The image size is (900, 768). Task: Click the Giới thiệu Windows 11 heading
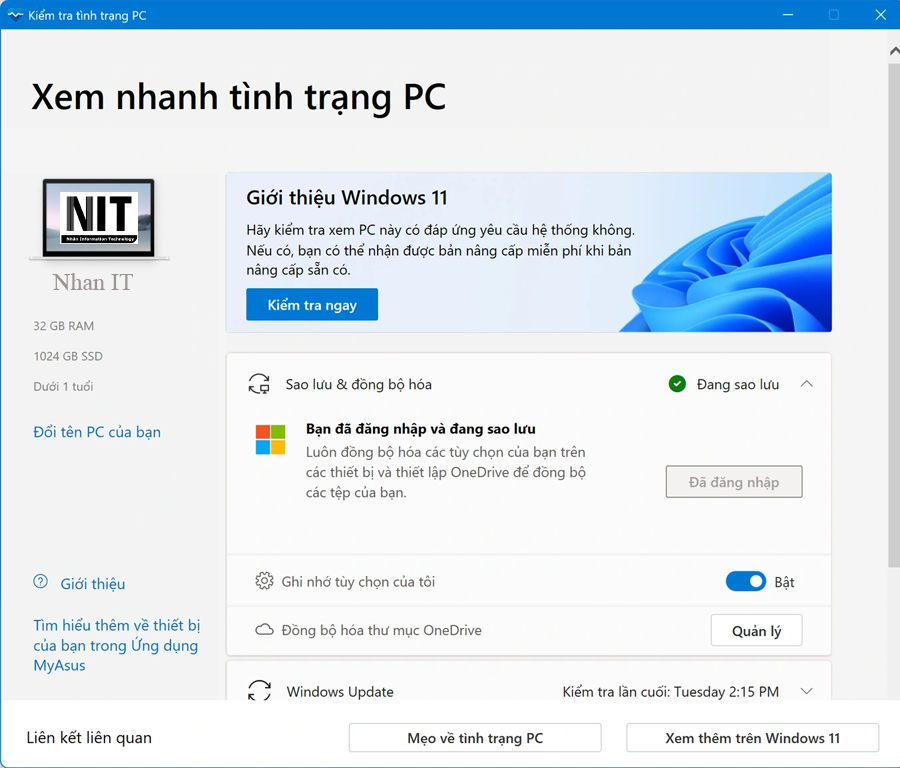pyautogui.click(x=347, y=197)
